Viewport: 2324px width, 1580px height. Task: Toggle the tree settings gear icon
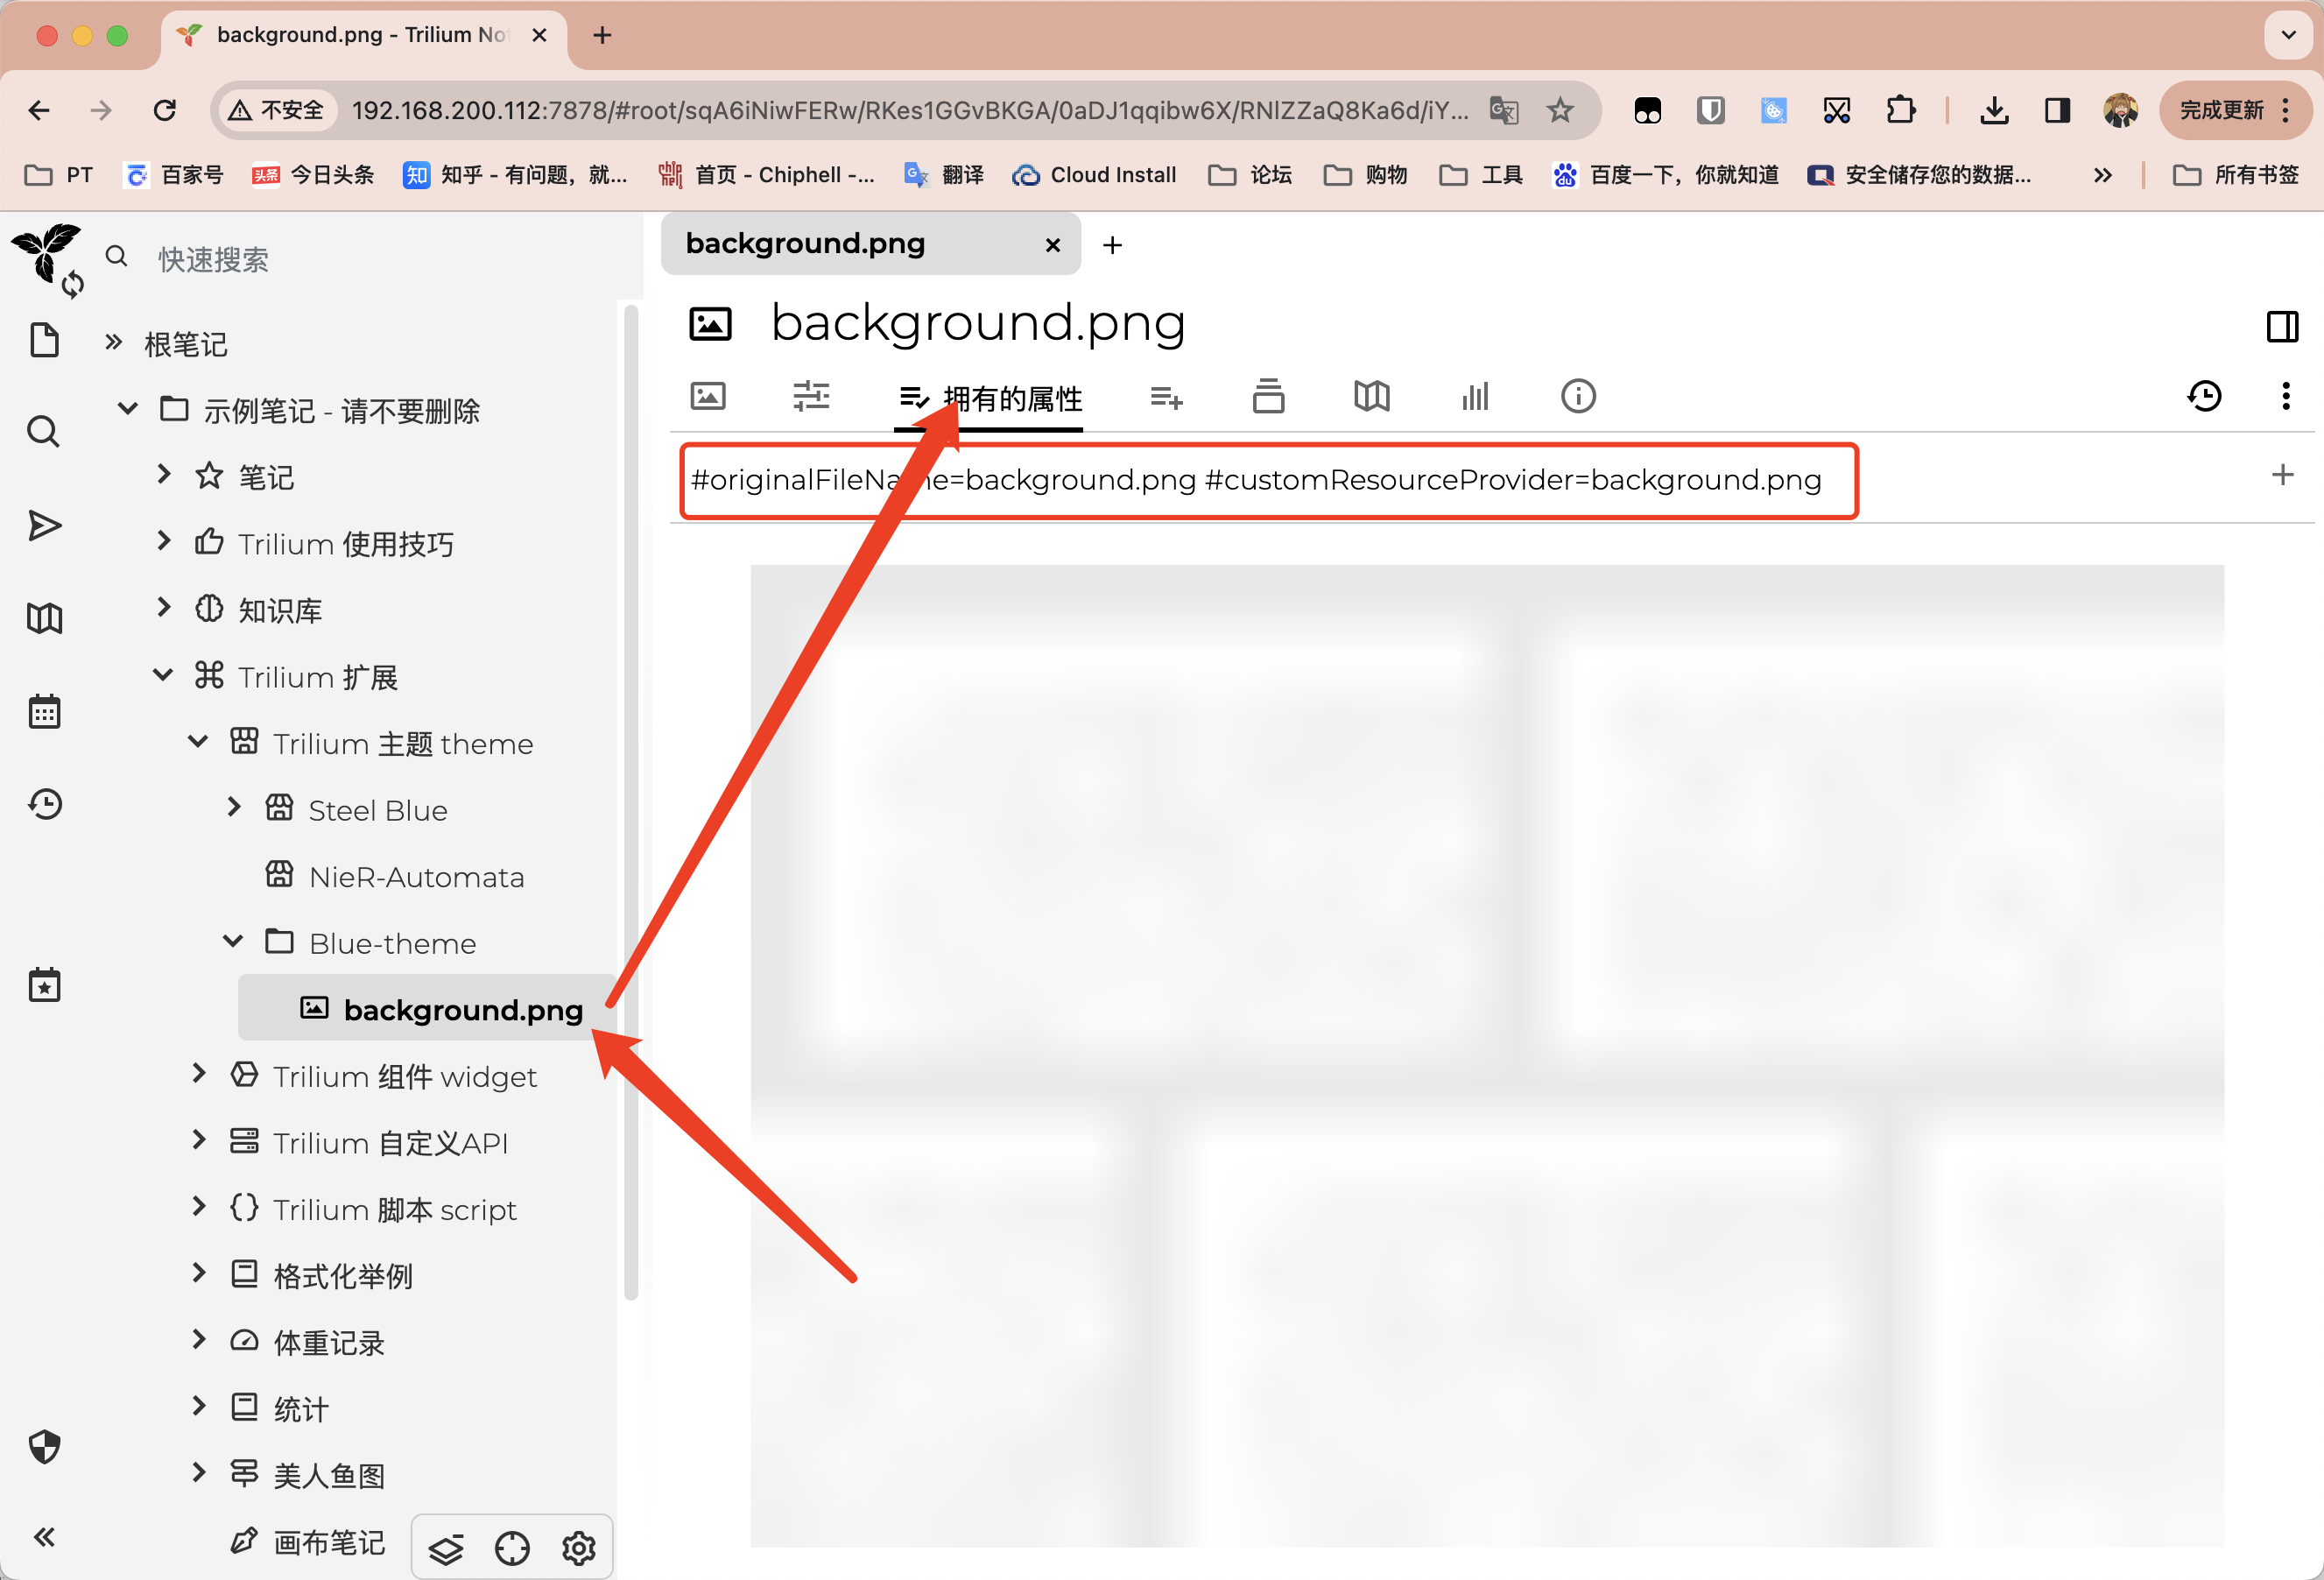[578, 1548]
